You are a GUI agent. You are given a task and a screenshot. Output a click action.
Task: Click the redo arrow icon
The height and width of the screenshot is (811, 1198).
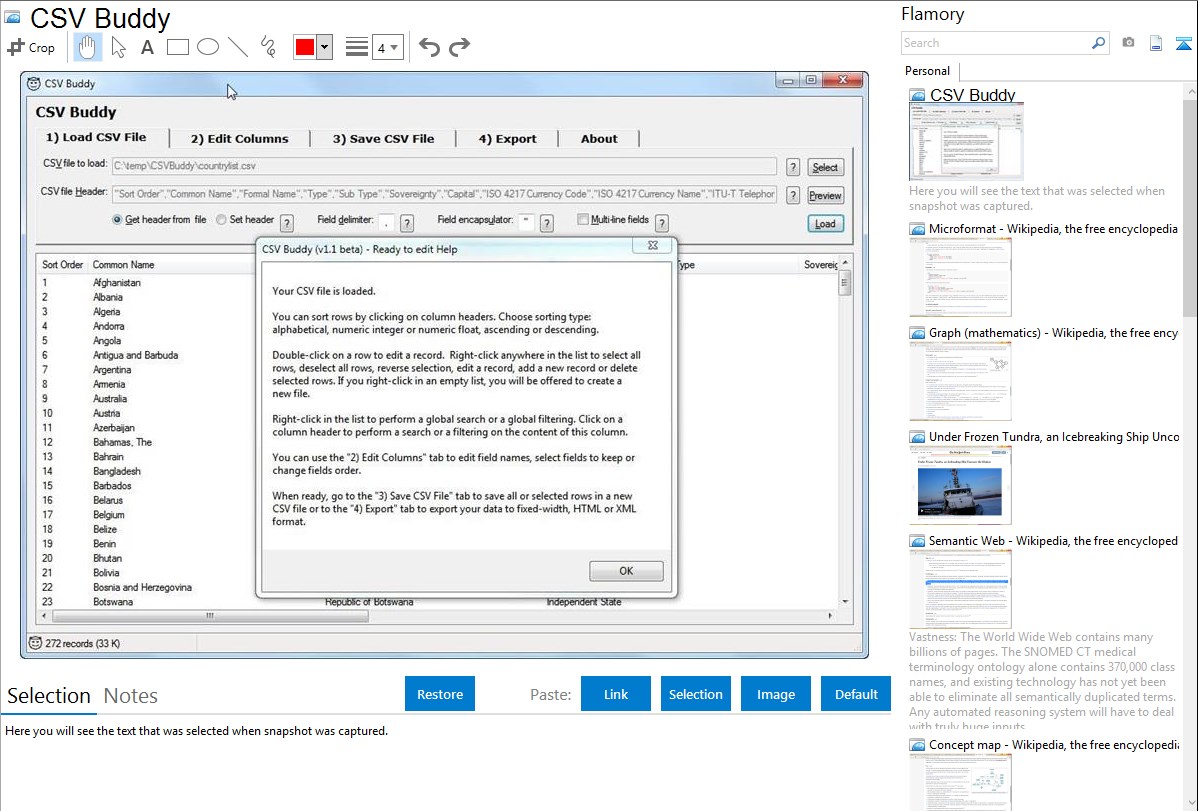point(459,47)
